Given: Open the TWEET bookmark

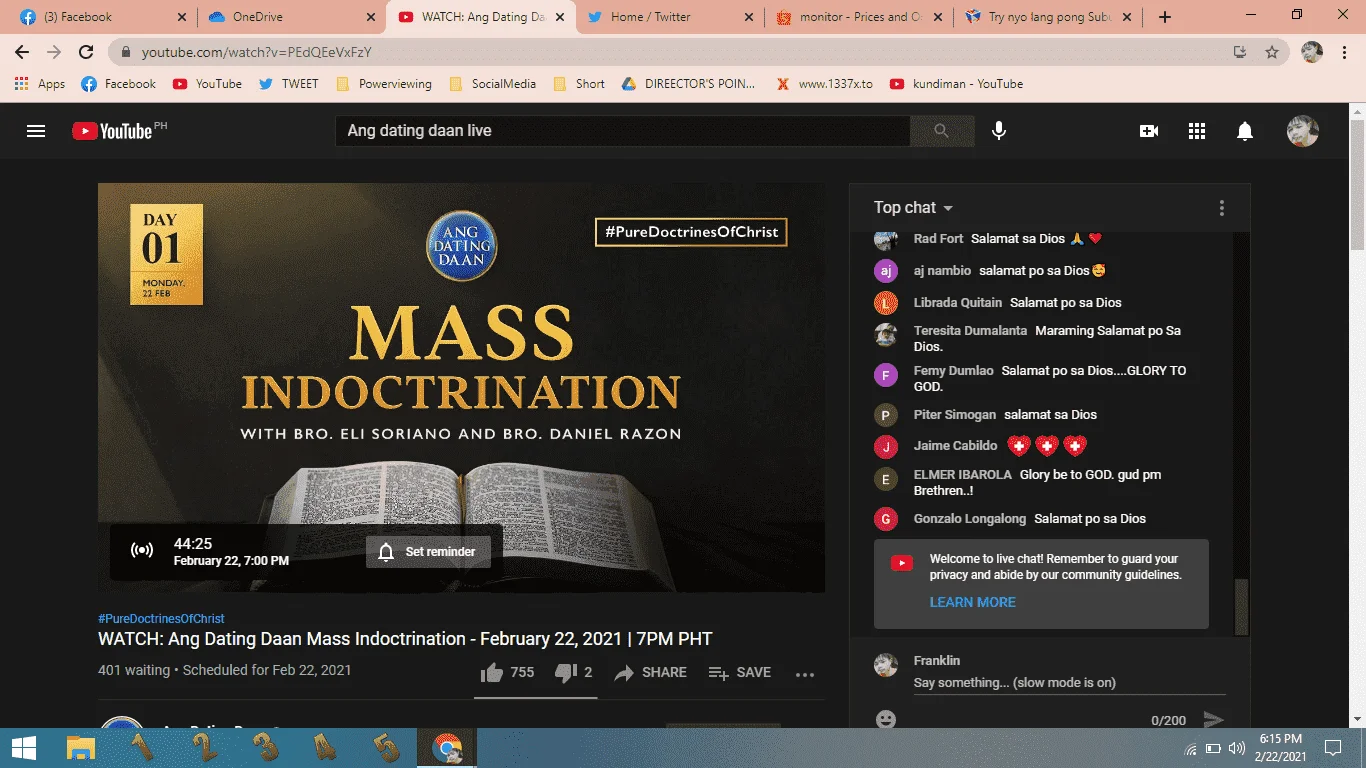Looking at the screenshot, I should click(288, 84).
